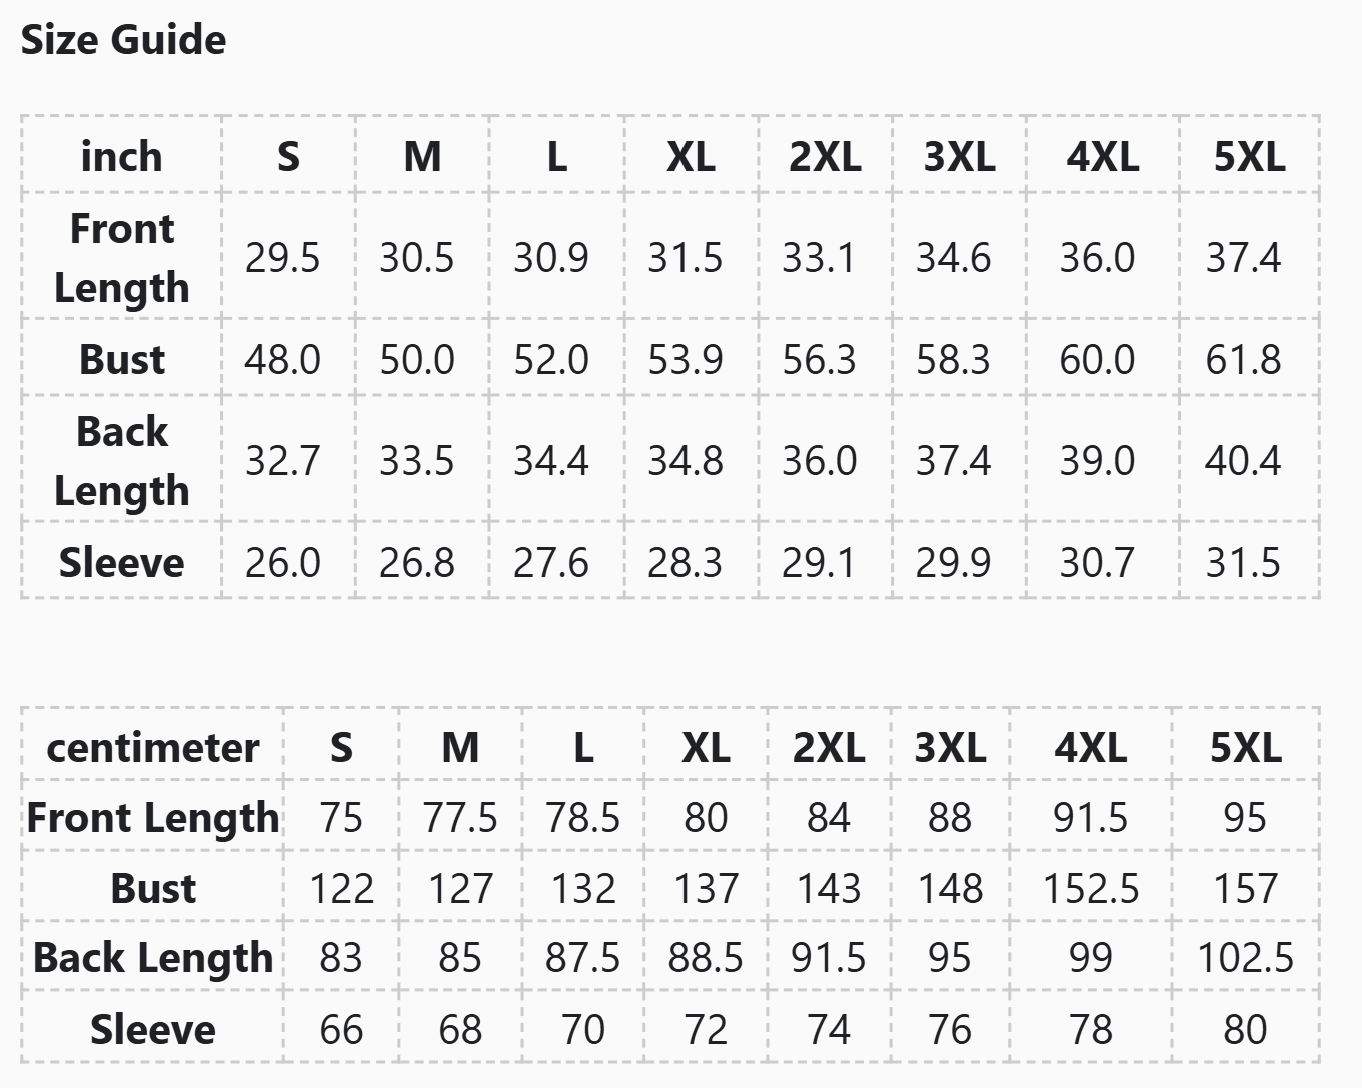The image size is (1362, 1088).
Task: Click the 40.4 back length value
Action: [x=1243, y=460]
